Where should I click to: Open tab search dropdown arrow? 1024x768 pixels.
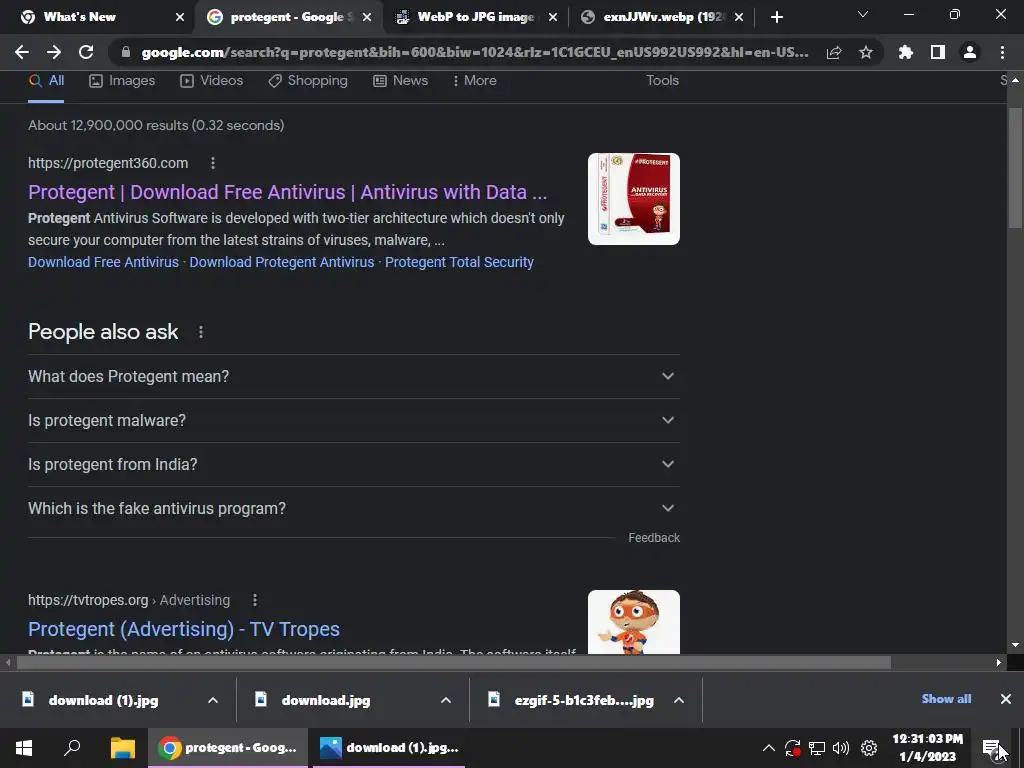863,14
